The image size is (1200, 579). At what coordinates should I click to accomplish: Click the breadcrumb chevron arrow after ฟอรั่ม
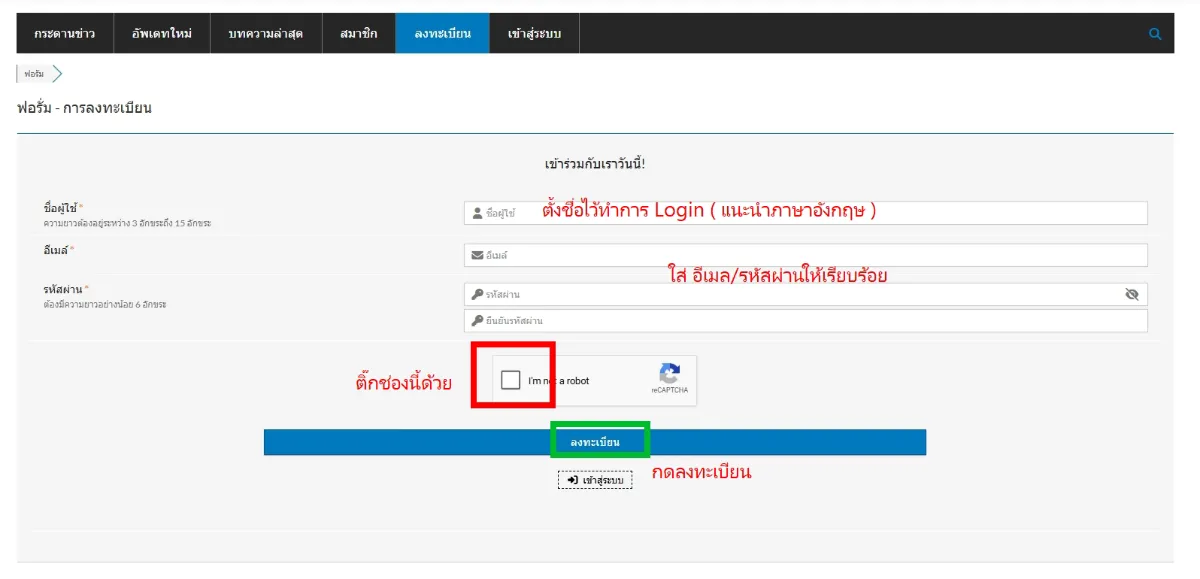point(58,74)
